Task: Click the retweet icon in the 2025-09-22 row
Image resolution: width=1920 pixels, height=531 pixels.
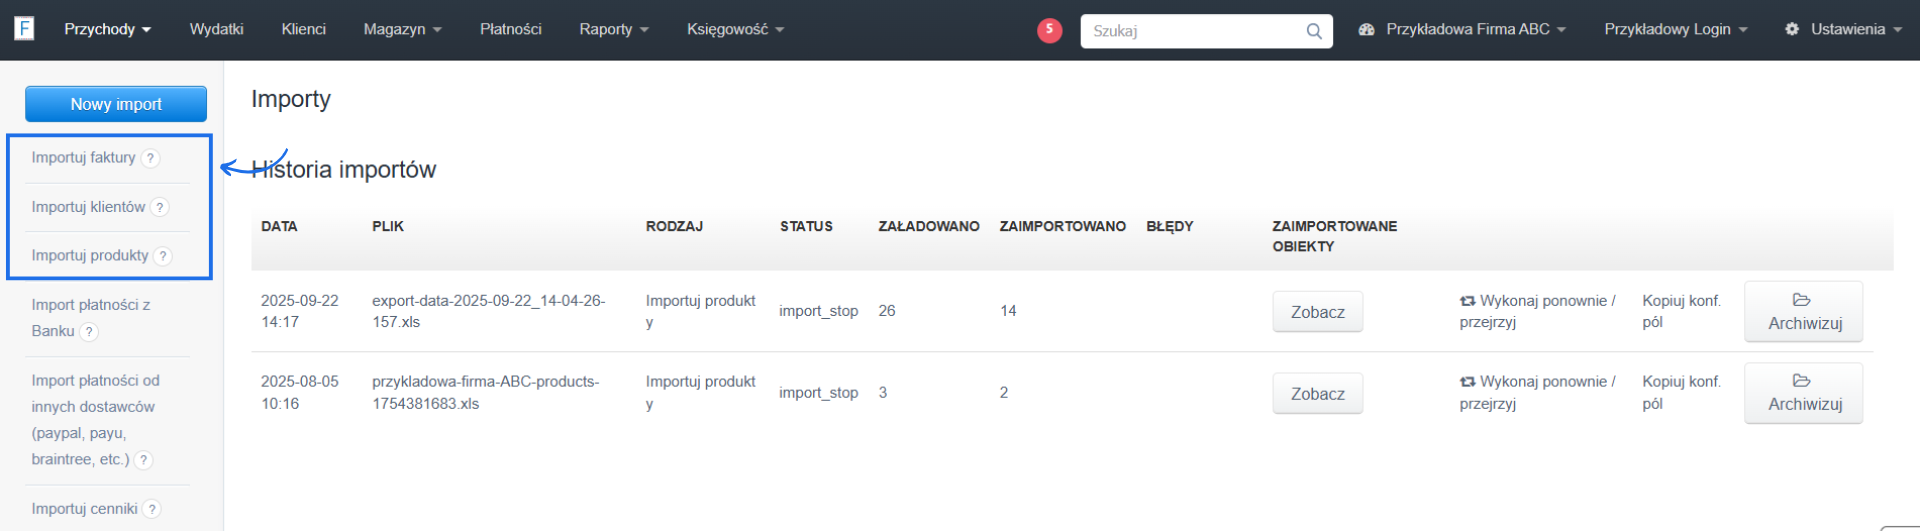Action: pos(1467,301)
